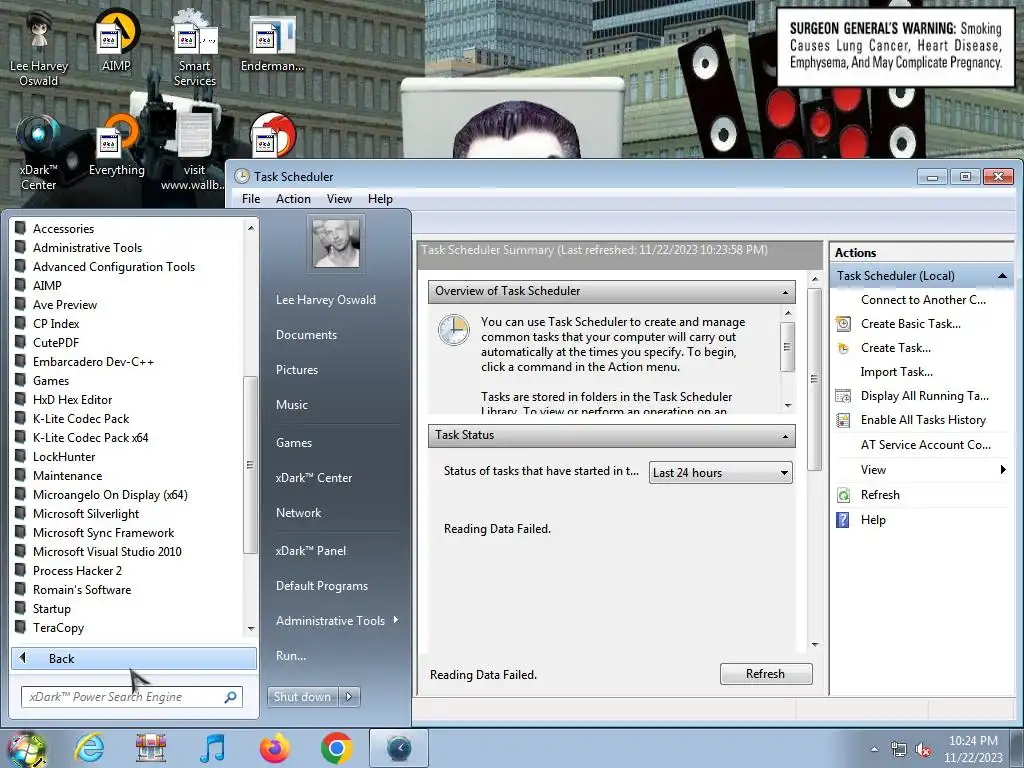Show hidden tray icons arrow
The image size is (1024, 768).
coord(874,750)
